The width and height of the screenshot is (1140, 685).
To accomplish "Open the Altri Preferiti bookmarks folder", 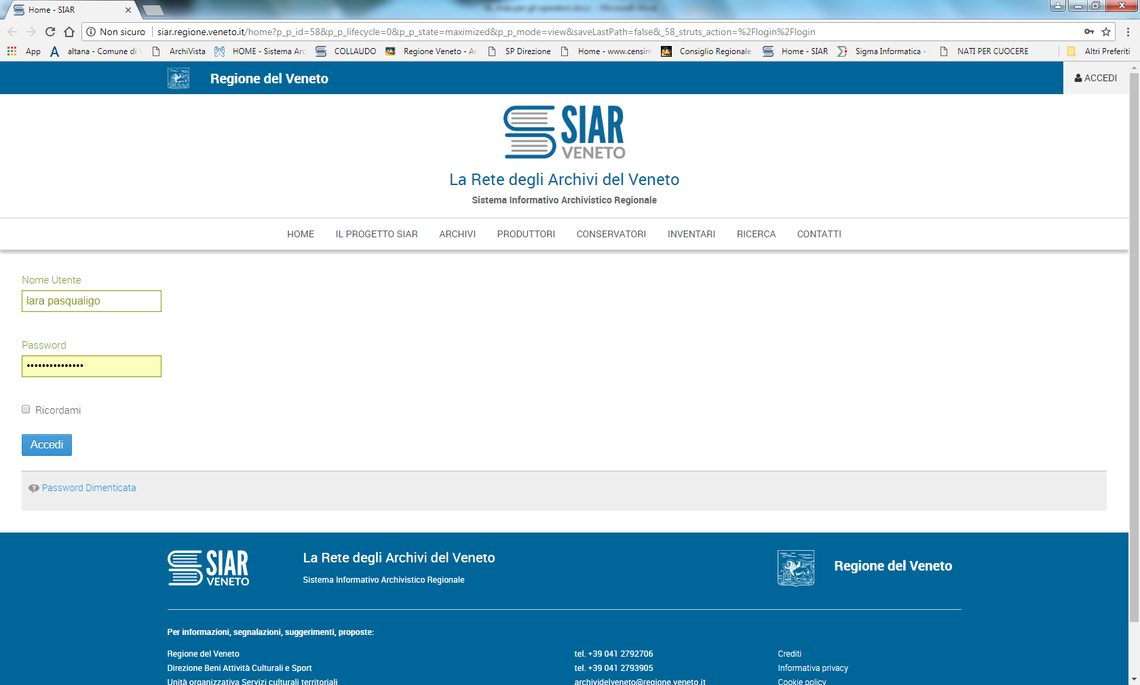I will pyautogui.click(x=1098, y=51).
